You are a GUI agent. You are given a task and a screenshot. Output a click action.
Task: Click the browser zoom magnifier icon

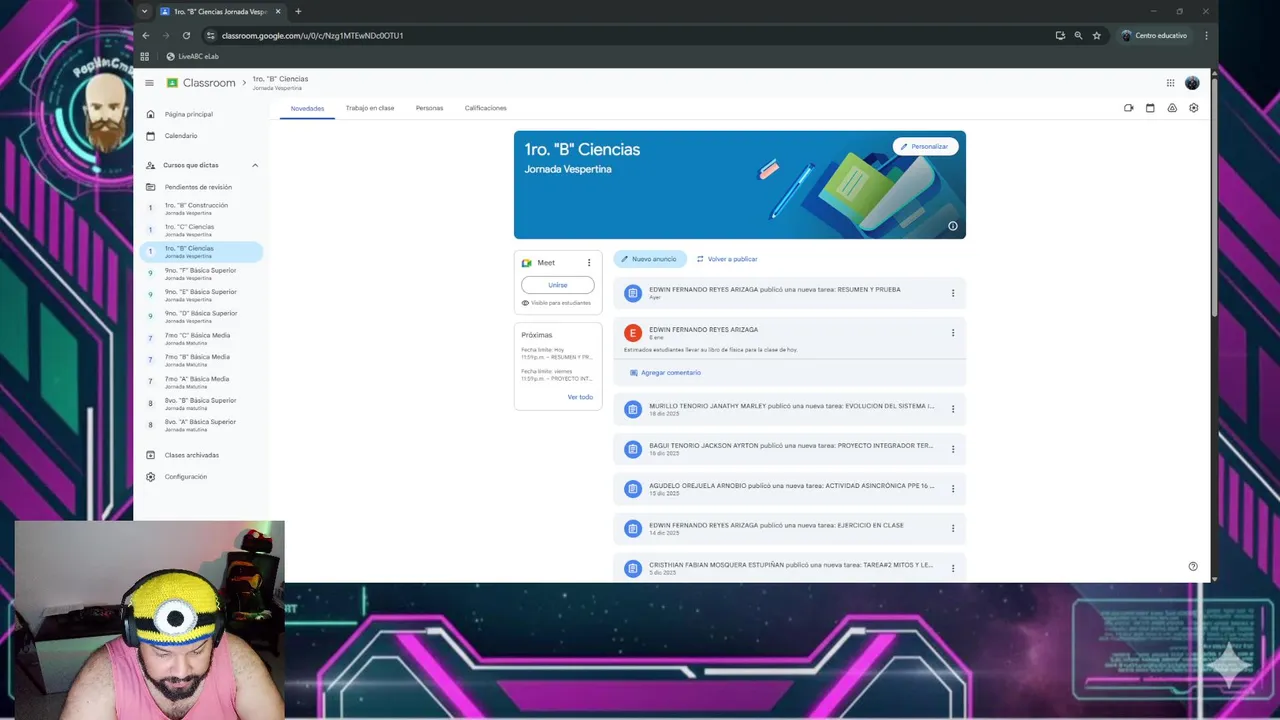tap(1078, 35)
